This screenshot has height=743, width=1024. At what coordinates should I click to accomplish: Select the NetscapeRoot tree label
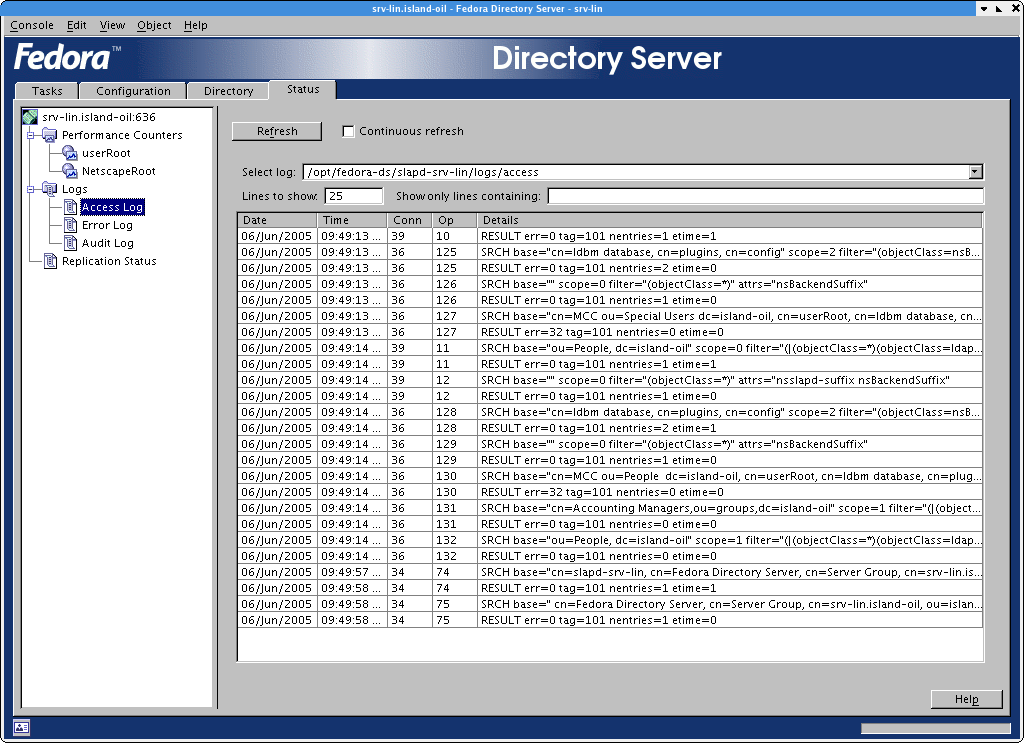tap(119, 171)
